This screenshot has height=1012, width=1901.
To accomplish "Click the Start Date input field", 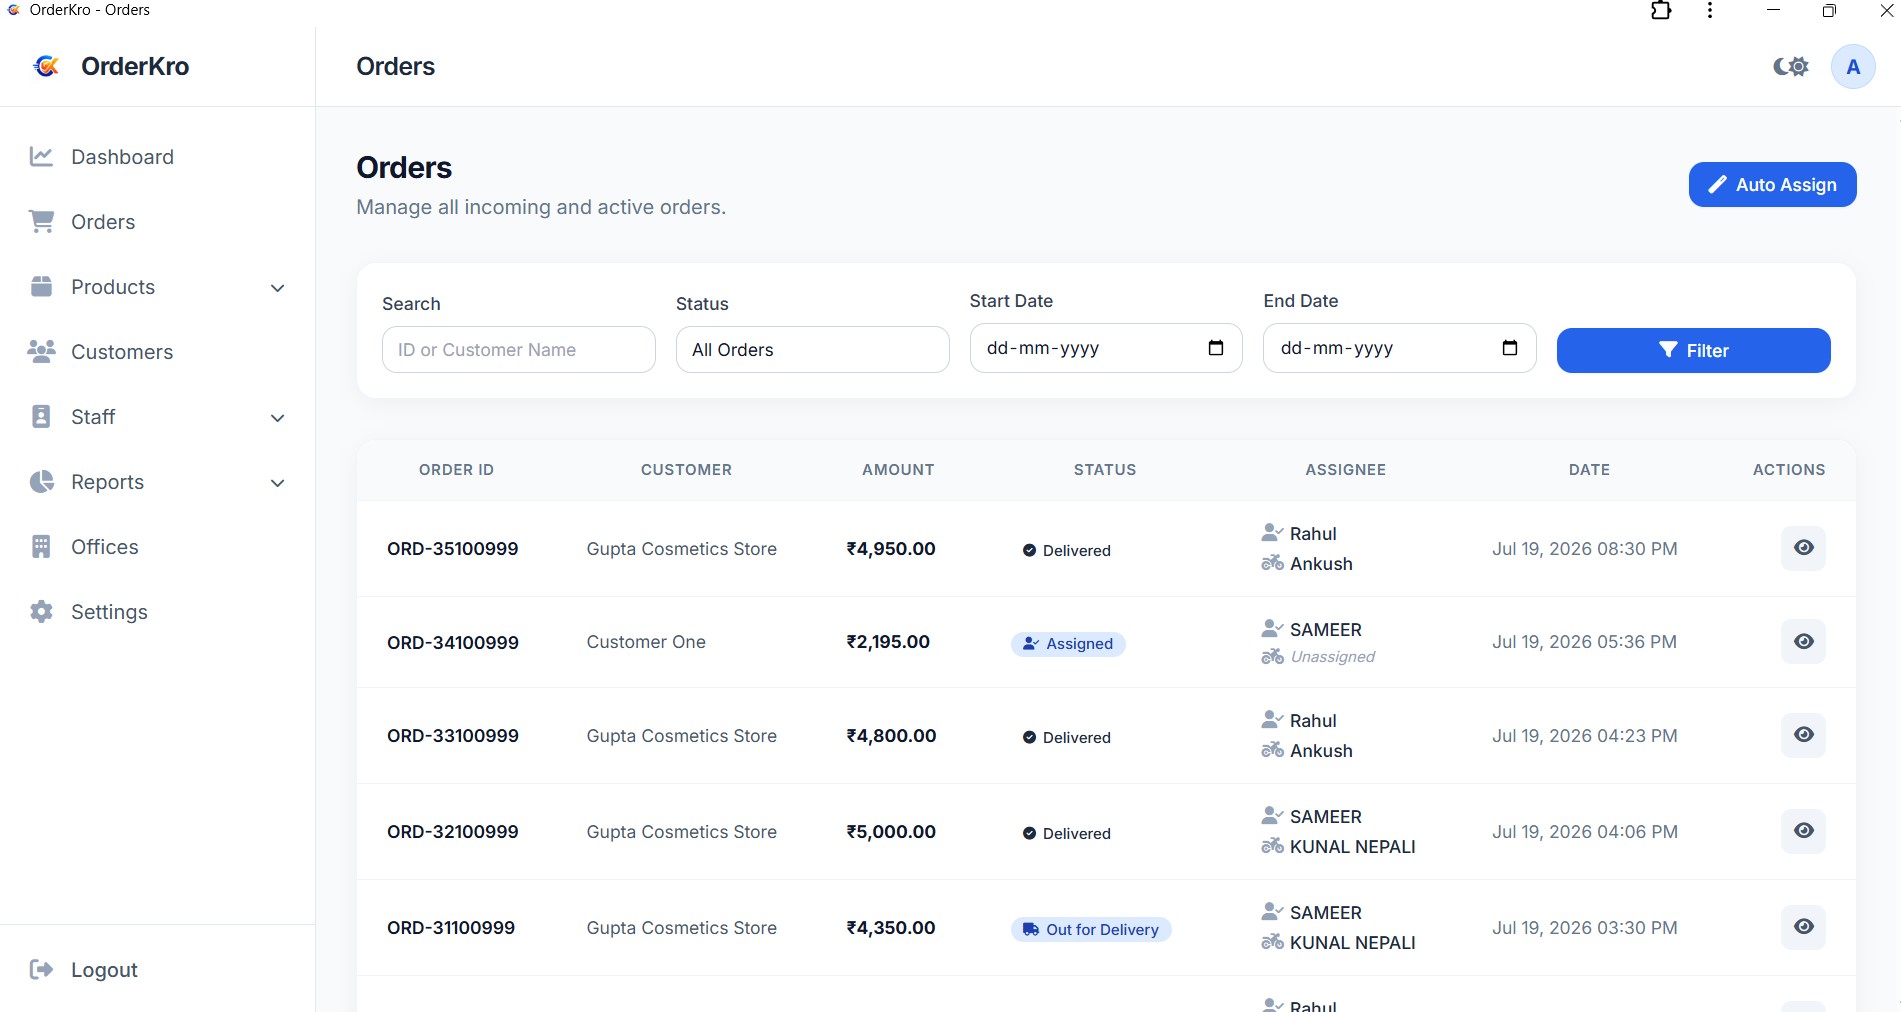I will [1106, 348].
